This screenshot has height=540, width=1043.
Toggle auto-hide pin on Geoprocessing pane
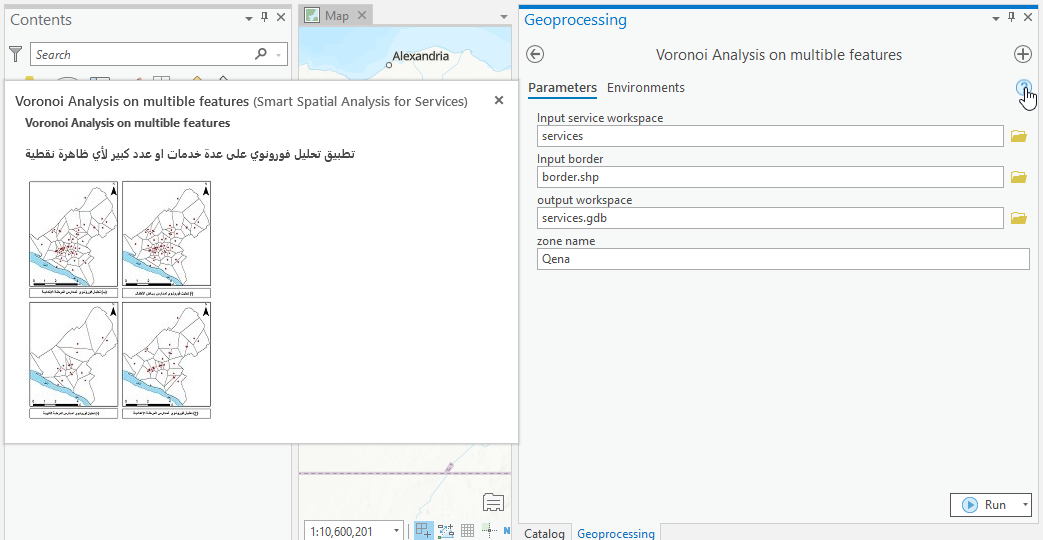pos(1012,18)
